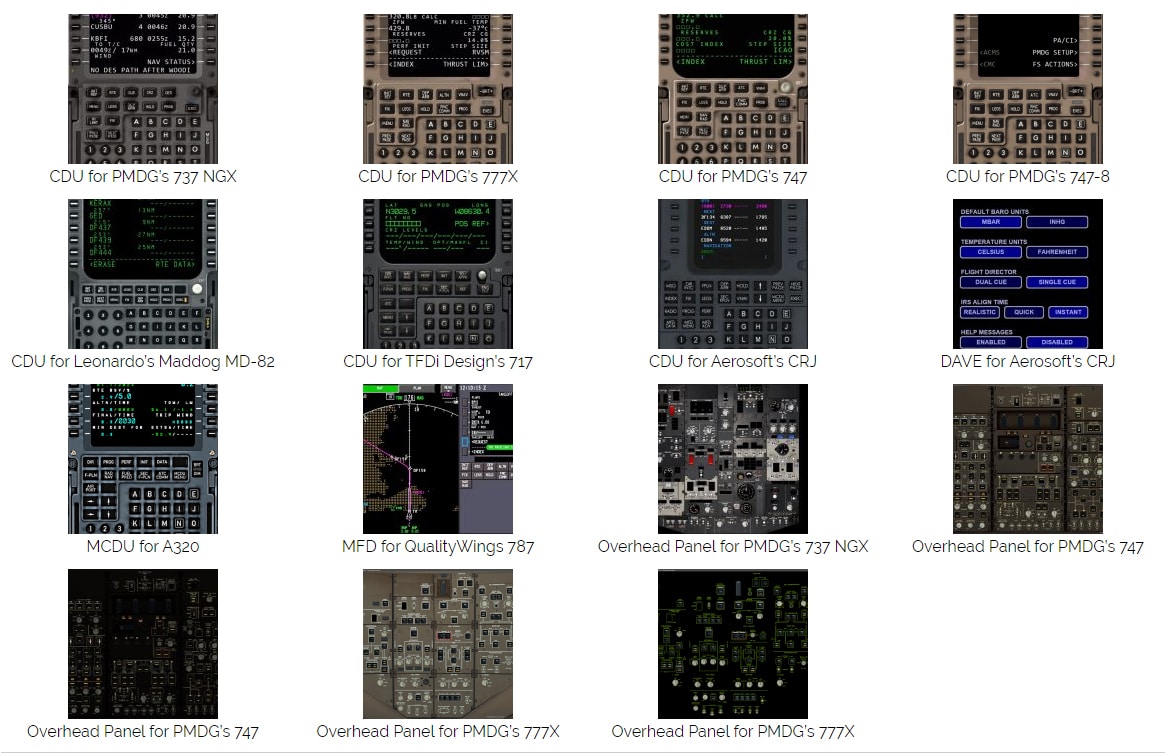This screenshot has height=756, width=1165.
Task: Open the Aerosoft CRJ CDU thumbnail
Action: (732, 273)
